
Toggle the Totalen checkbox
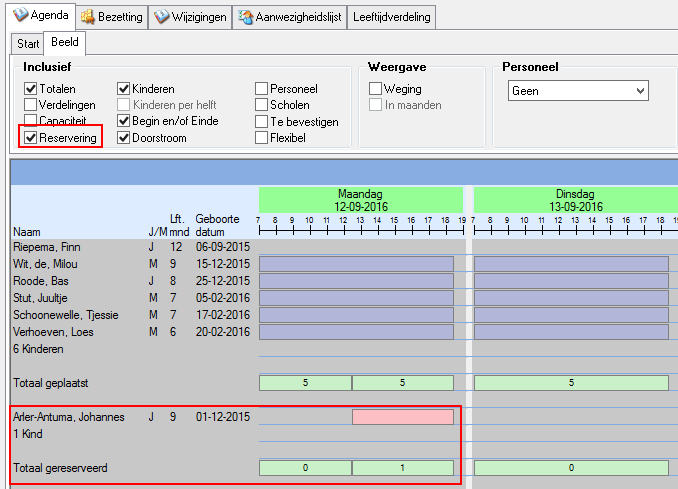[31, 89]
